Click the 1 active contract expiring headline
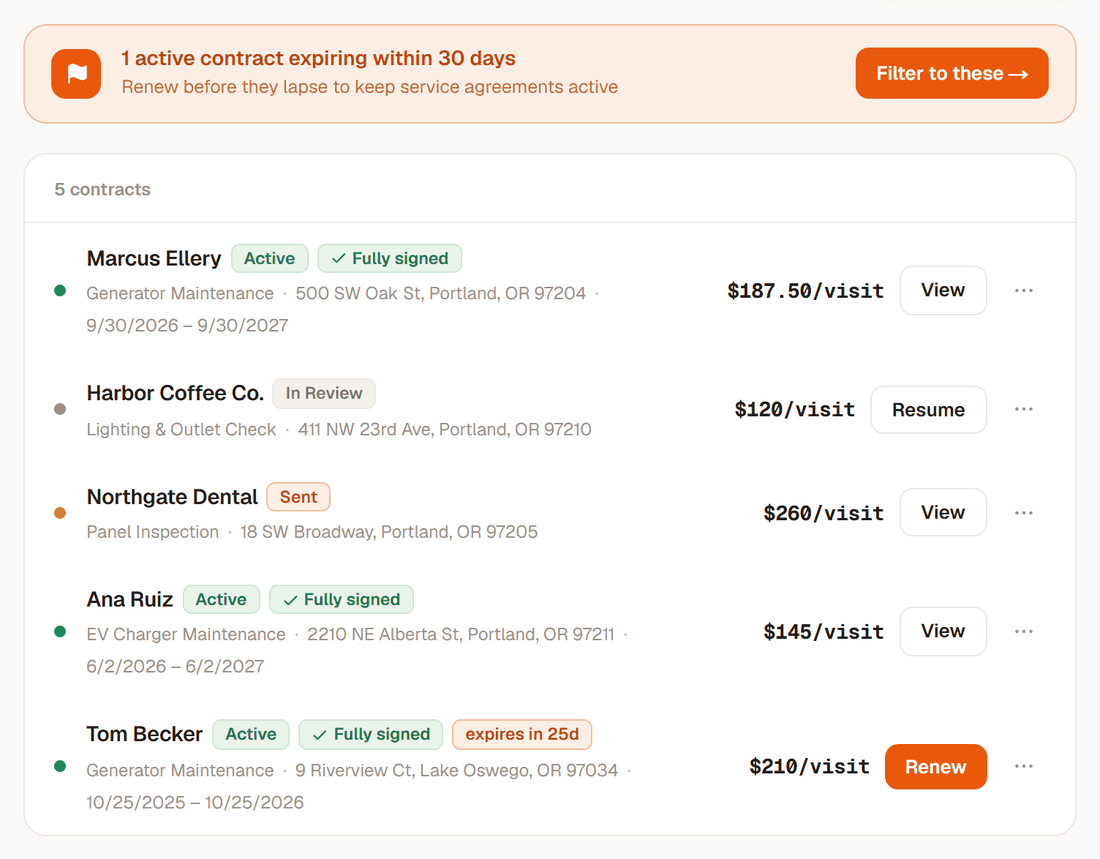 pos(318,58)
